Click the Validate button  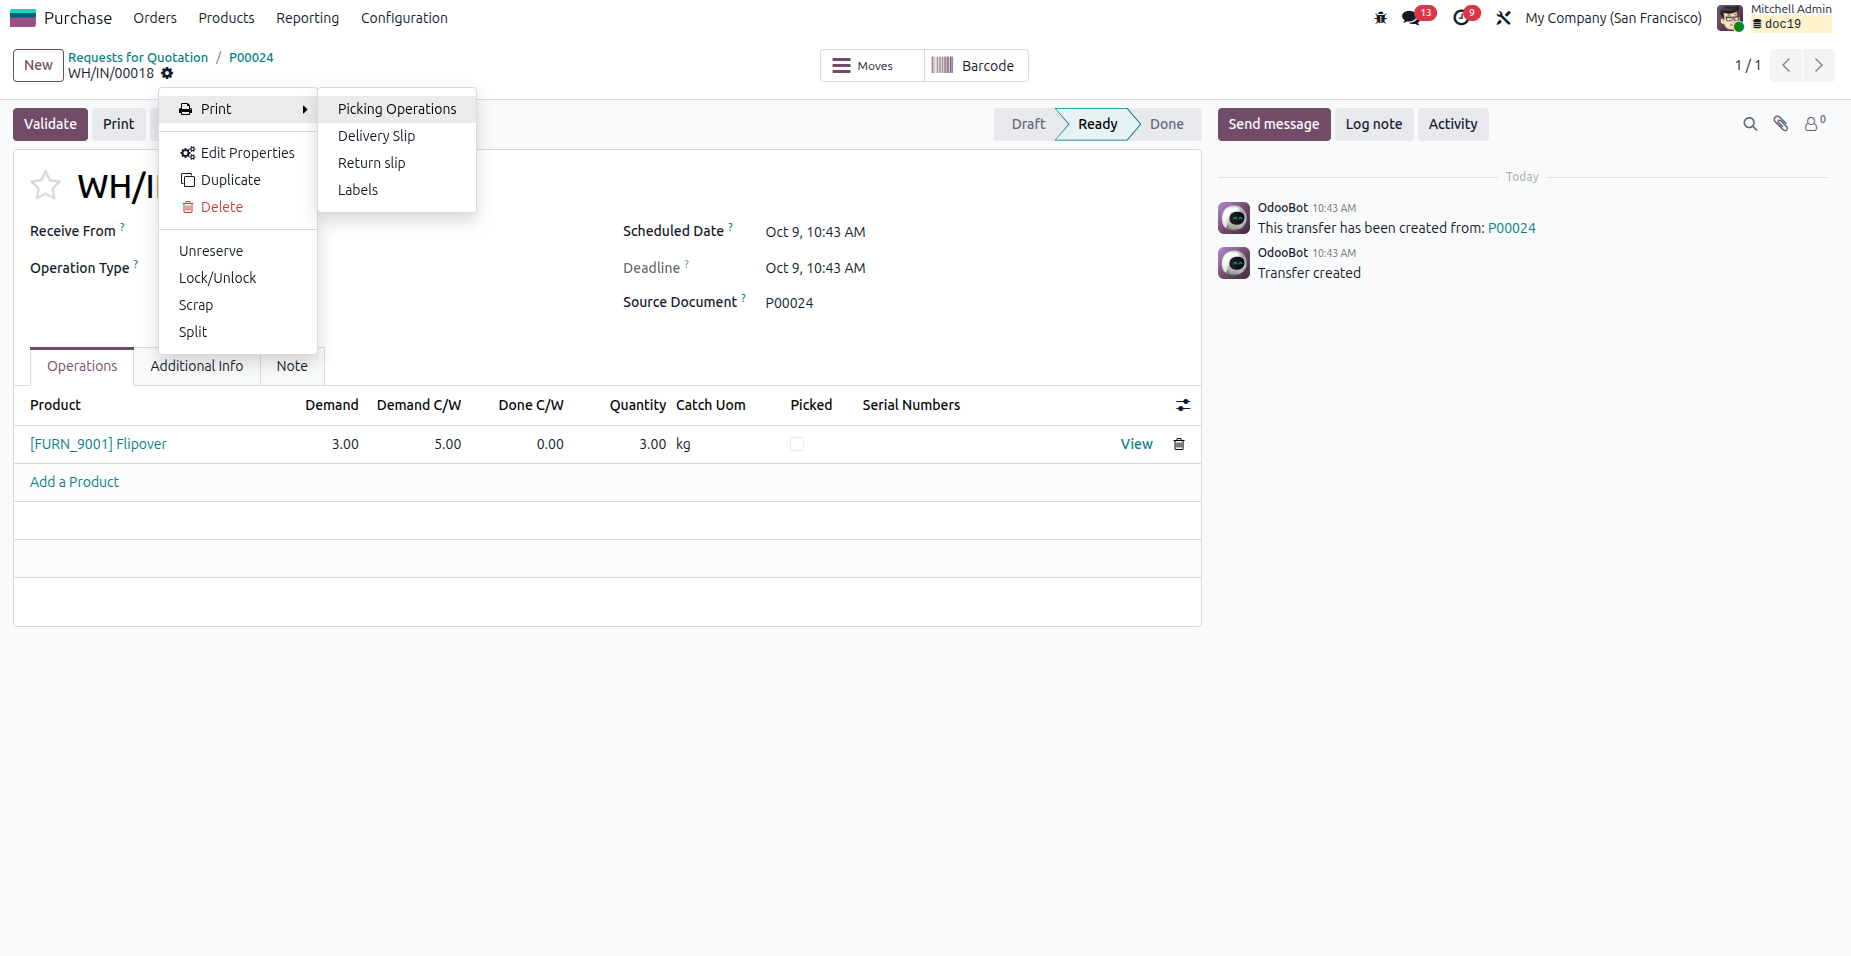point(50,124)
